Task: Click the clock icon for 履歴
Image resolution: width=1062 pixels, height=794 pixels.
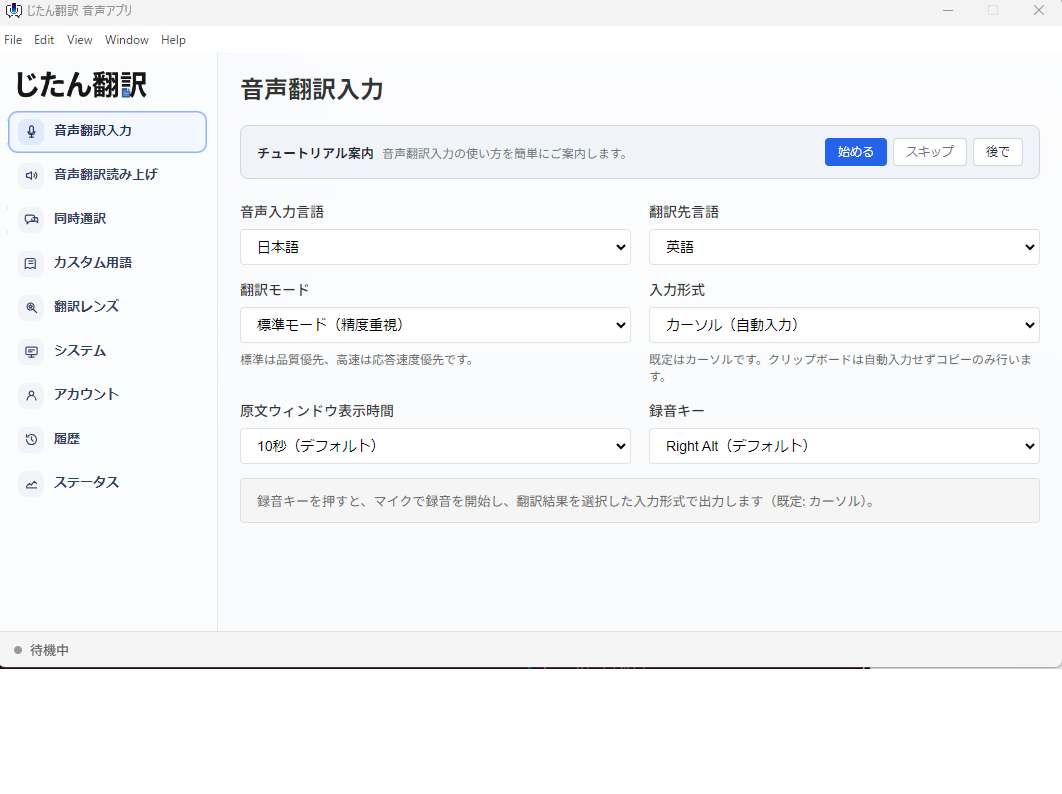Action: click(31, 440)
